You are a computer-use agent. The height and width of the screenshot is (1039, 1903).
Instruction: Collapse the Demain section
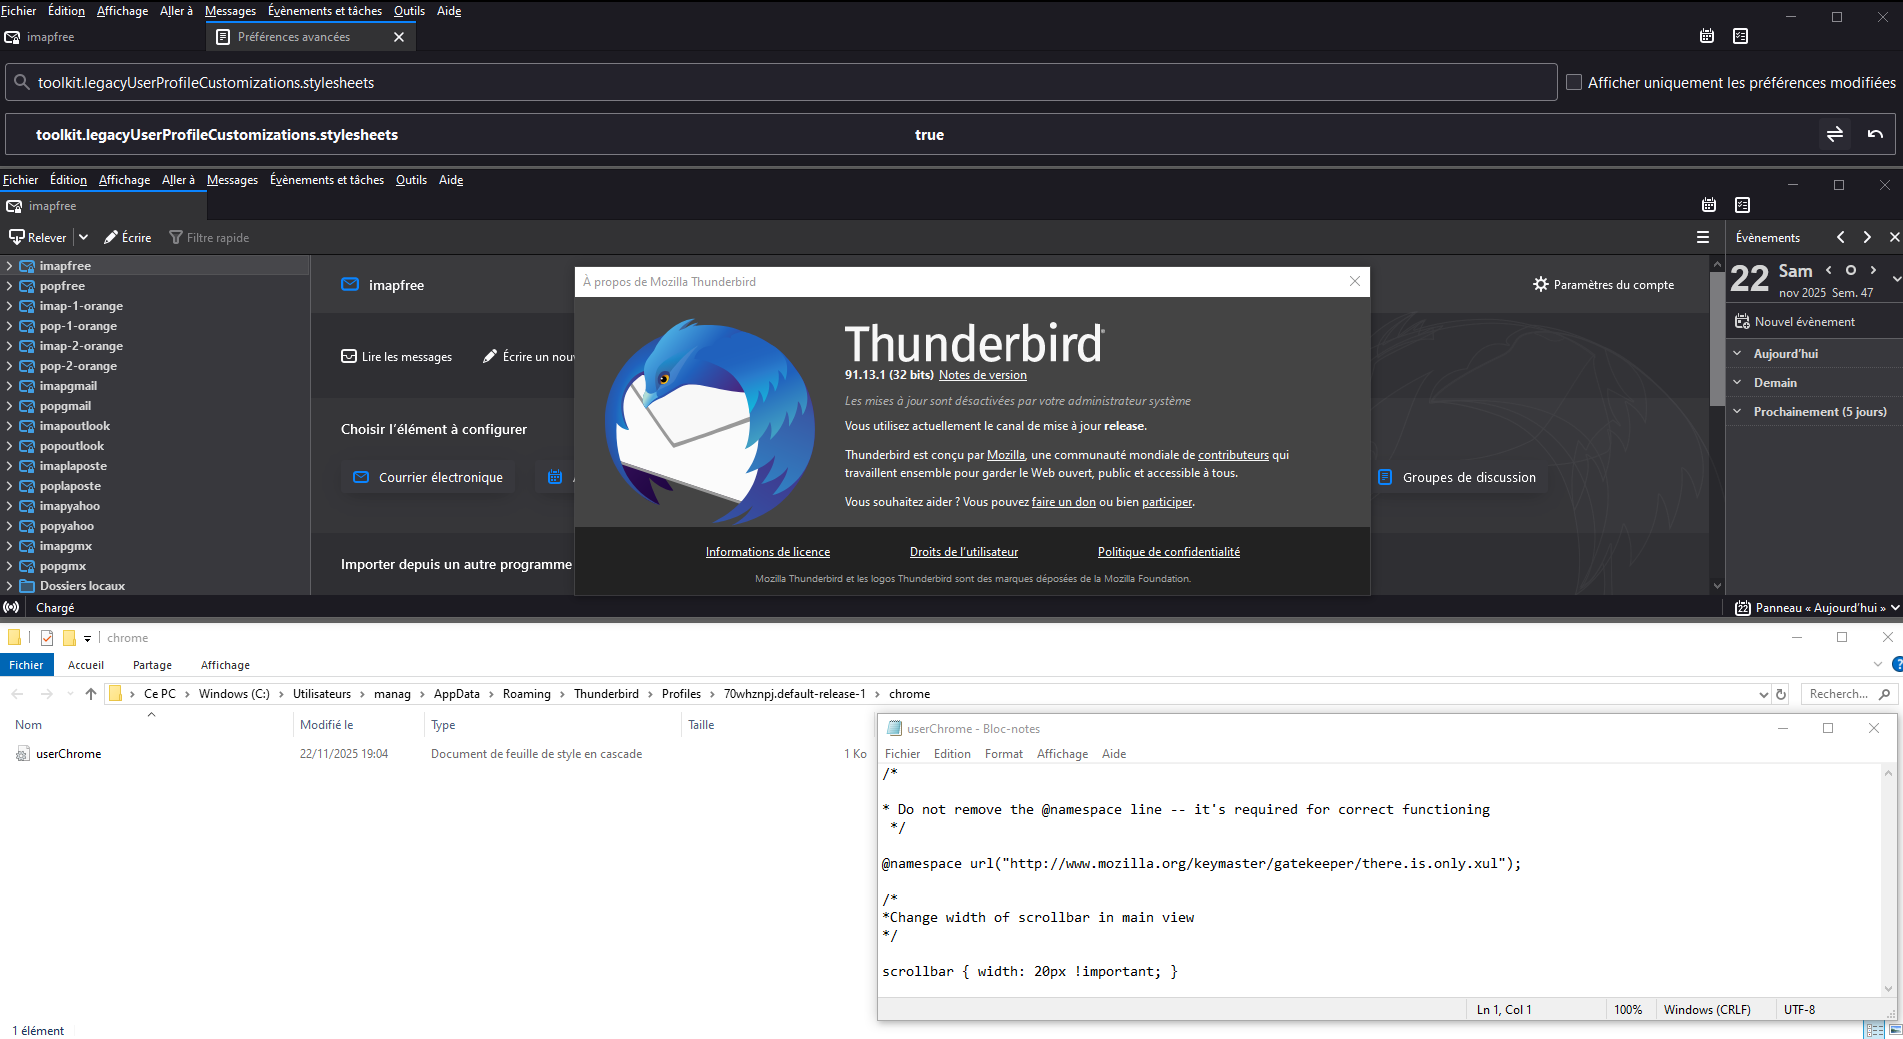coord(1737,382)
